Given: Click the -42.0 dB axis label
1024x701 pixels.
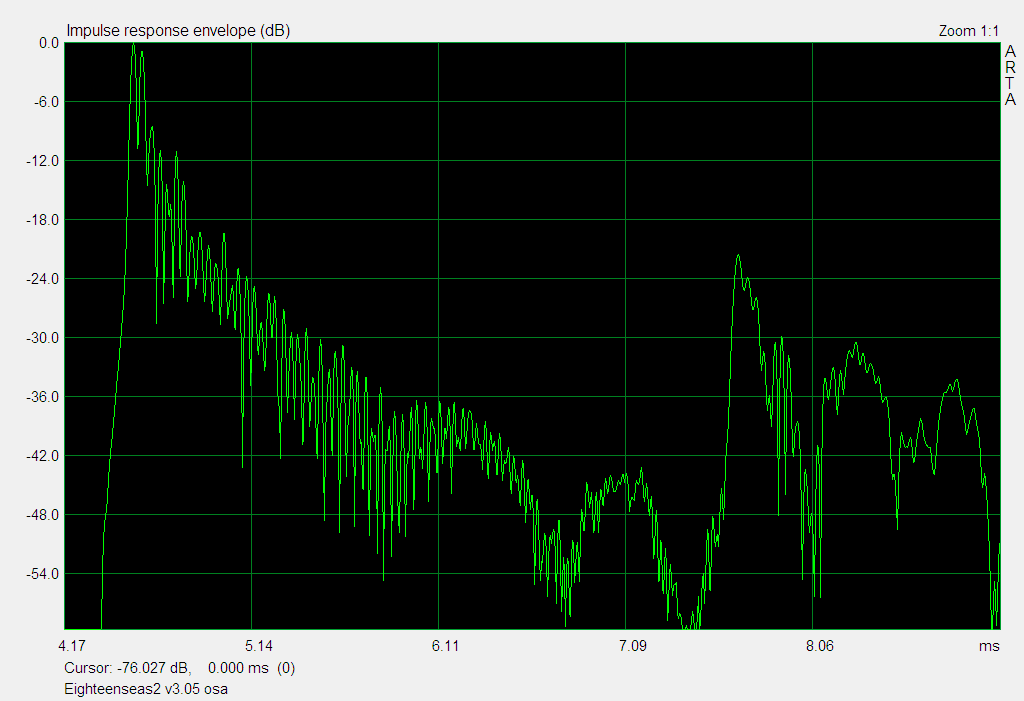Looking at the screenshot, I should click(42, 456).
